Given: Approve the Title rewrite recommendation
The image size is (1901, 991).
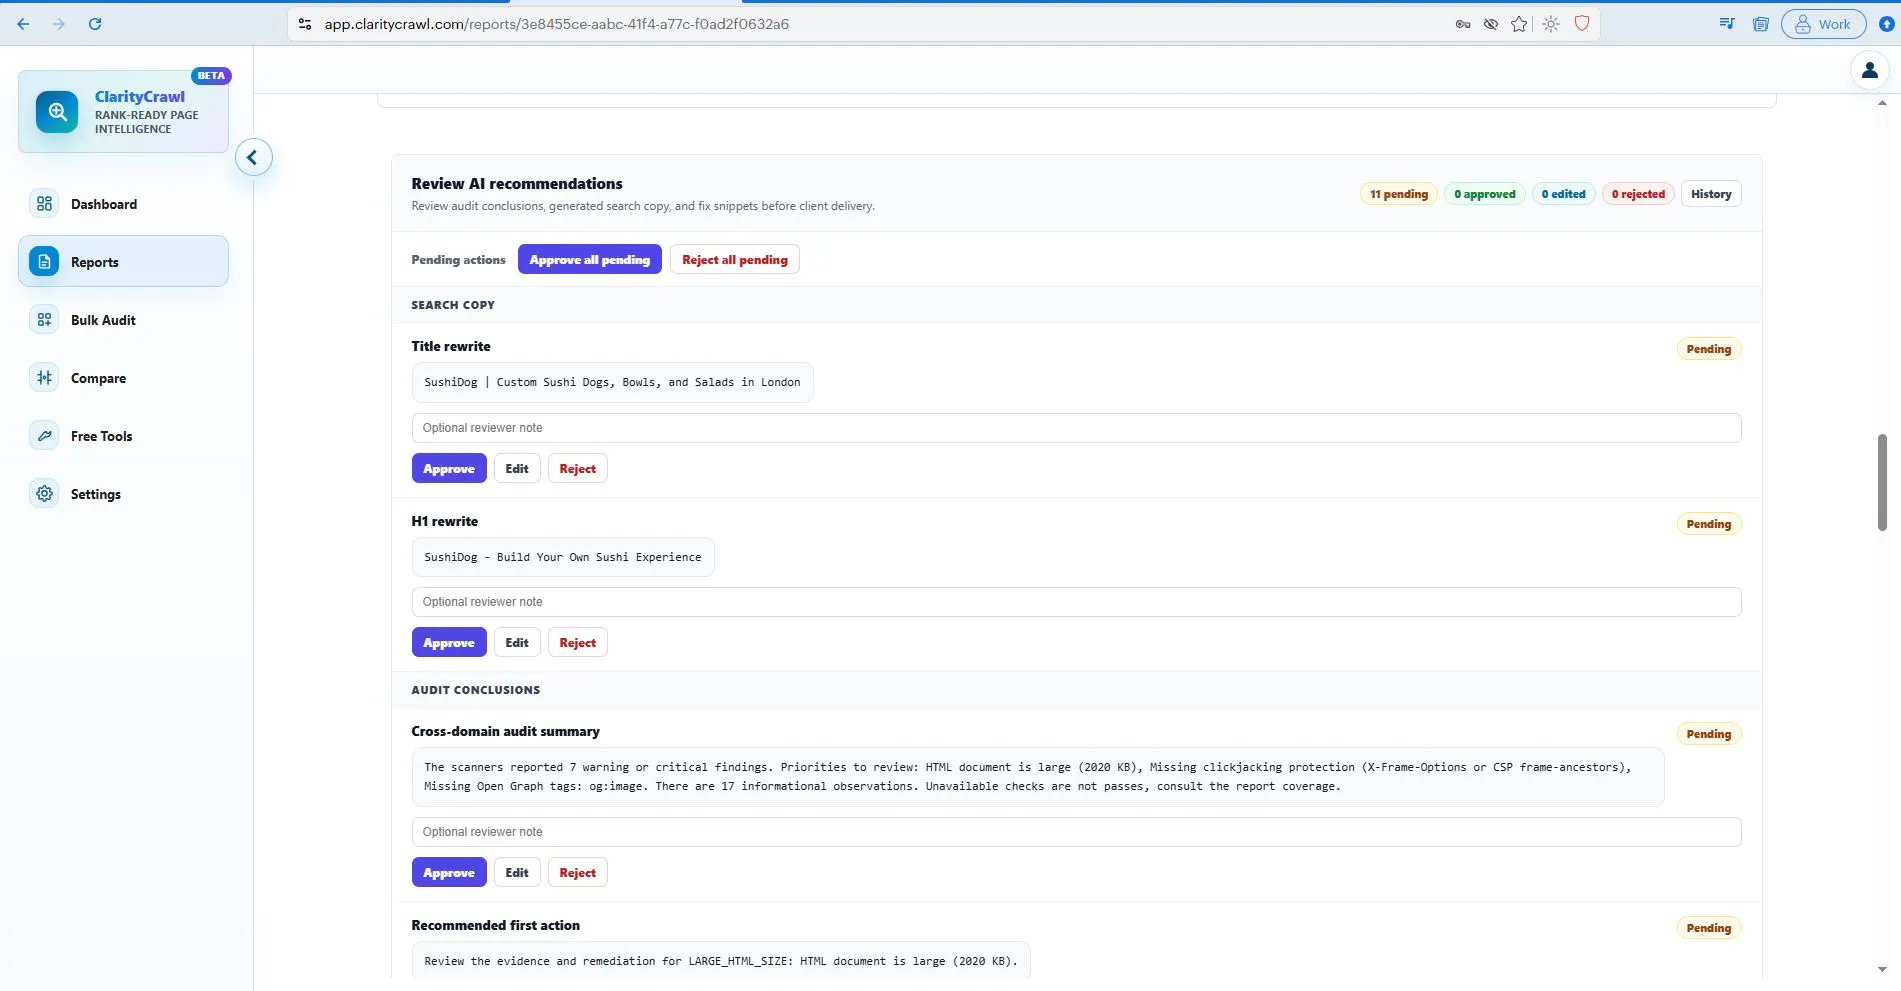Looking at the screenshot, I should tap(449, 469).
